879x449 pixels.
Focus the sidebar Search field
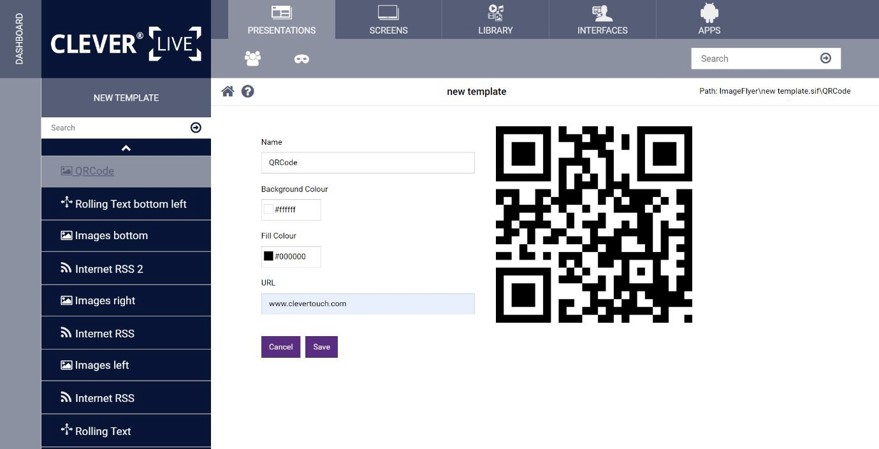click(126, 128)
